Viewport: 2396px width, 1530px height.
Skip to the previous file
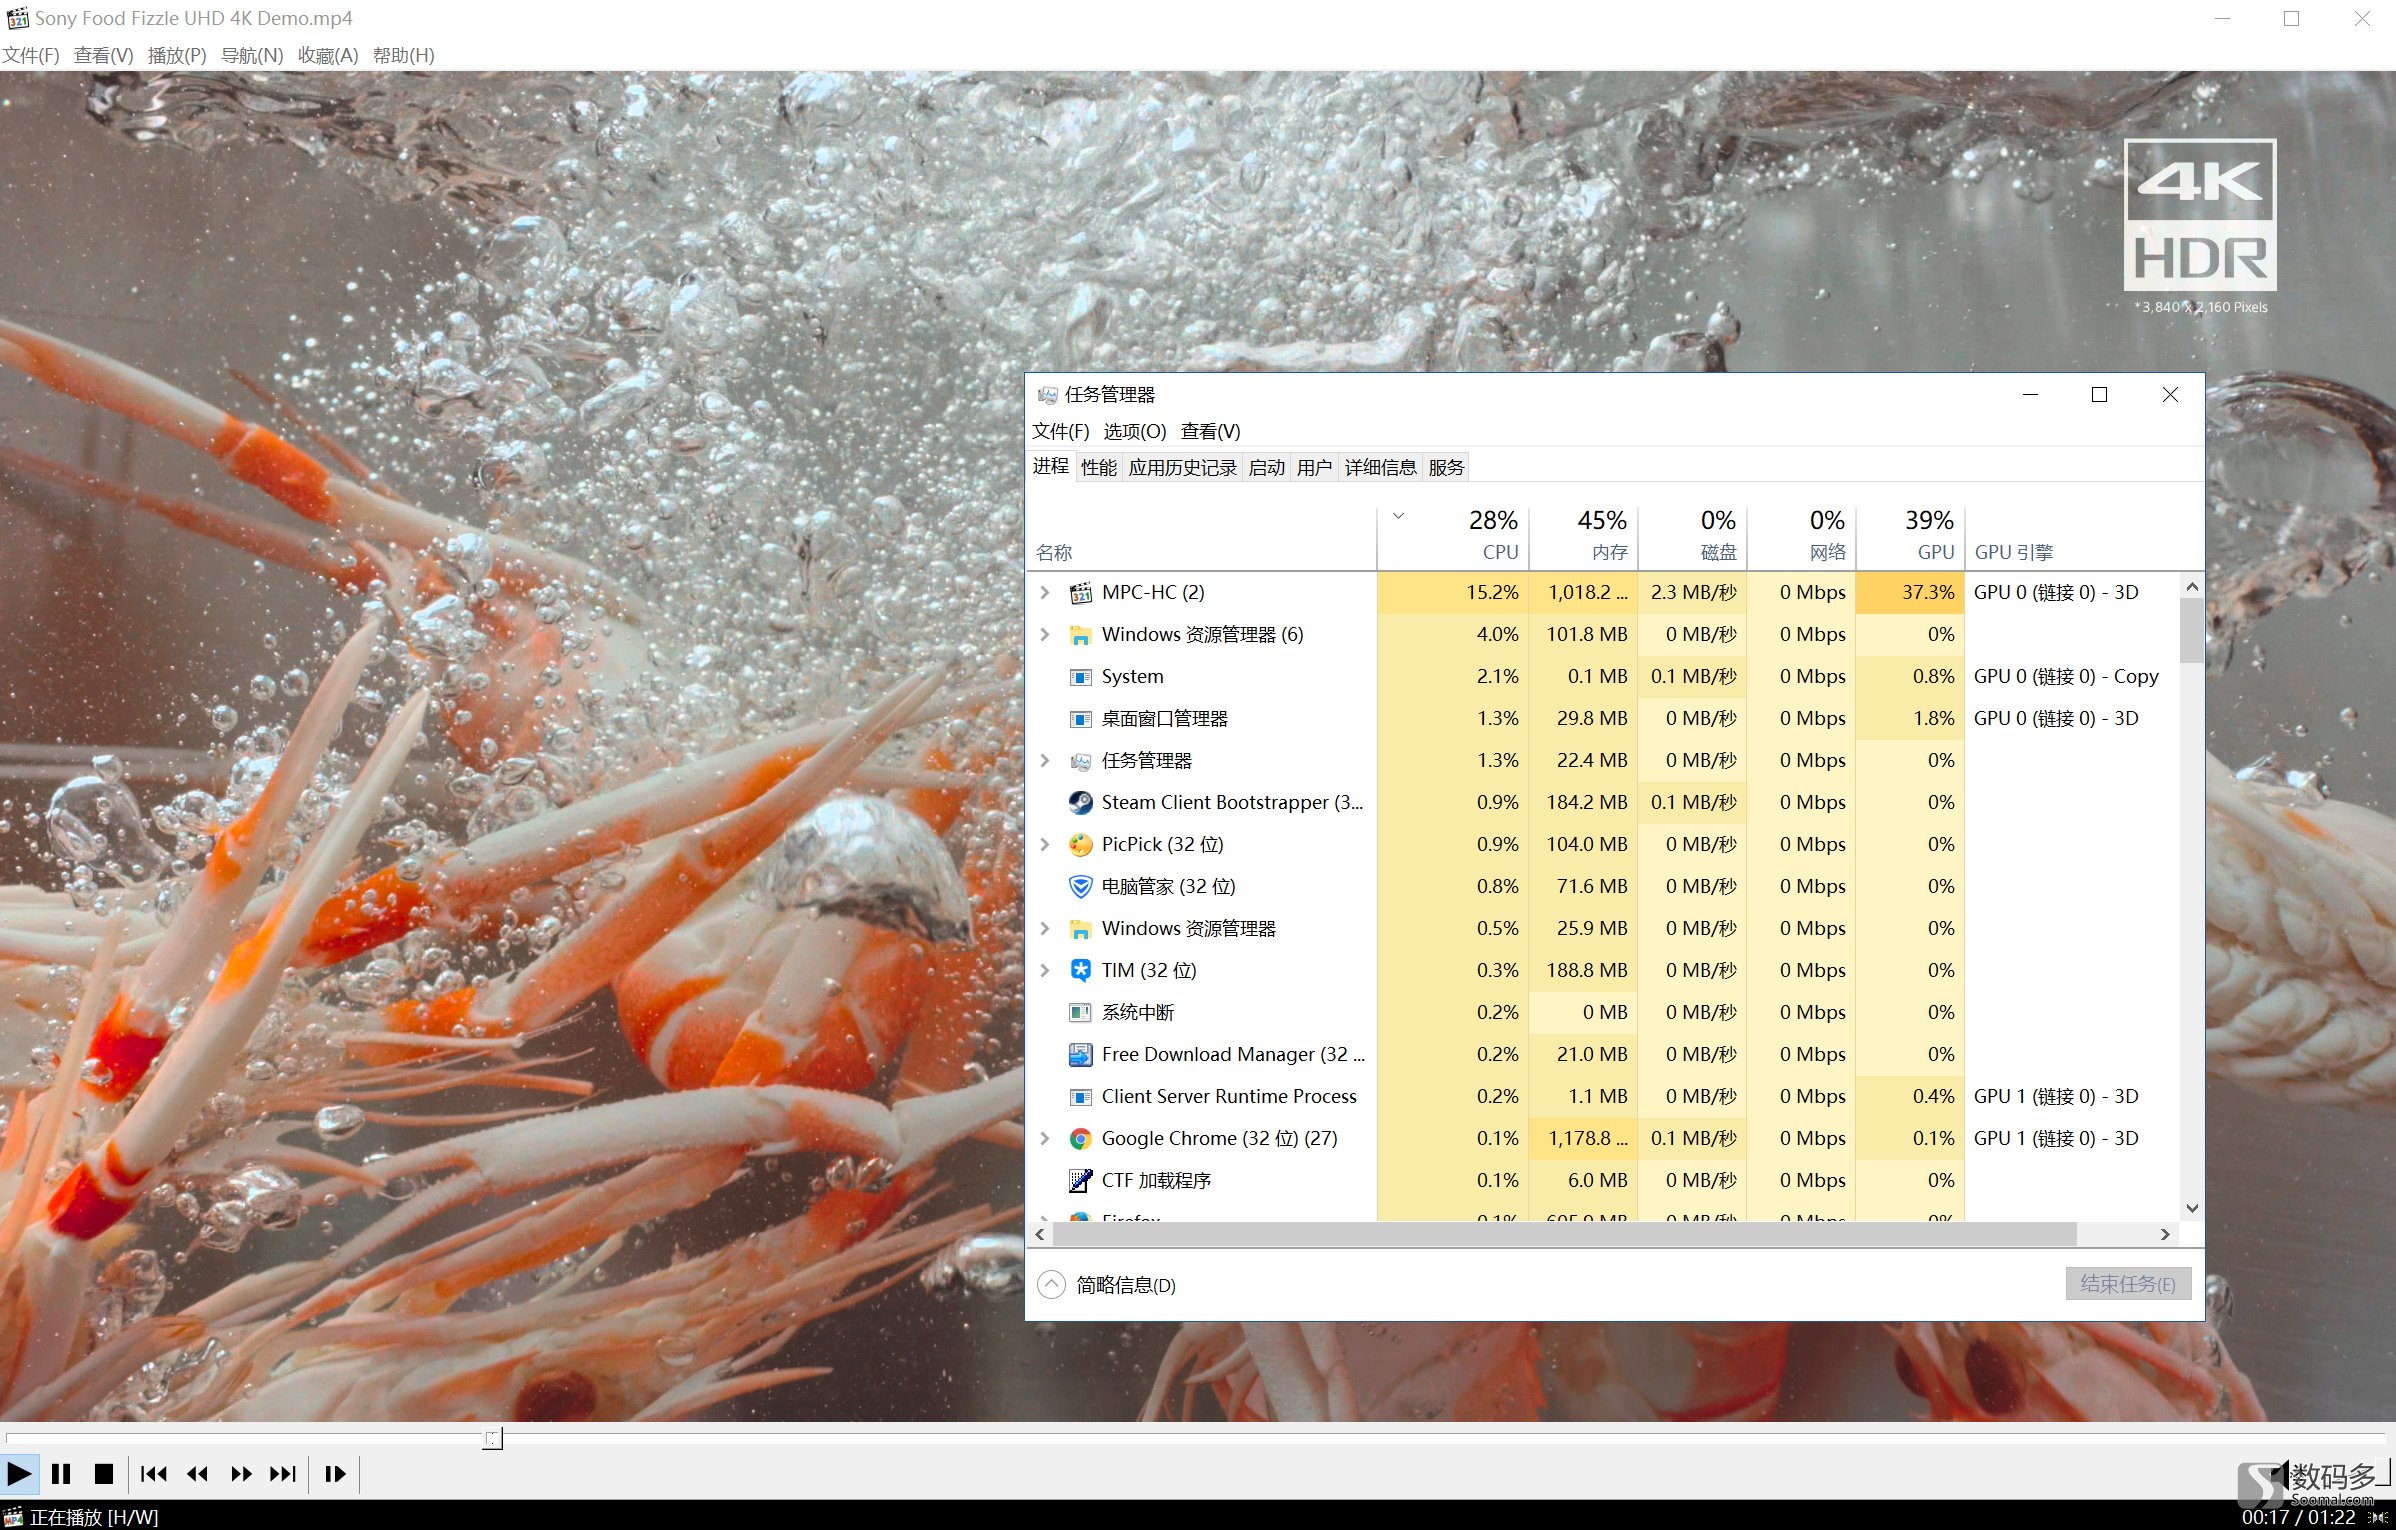point(153,1473)
